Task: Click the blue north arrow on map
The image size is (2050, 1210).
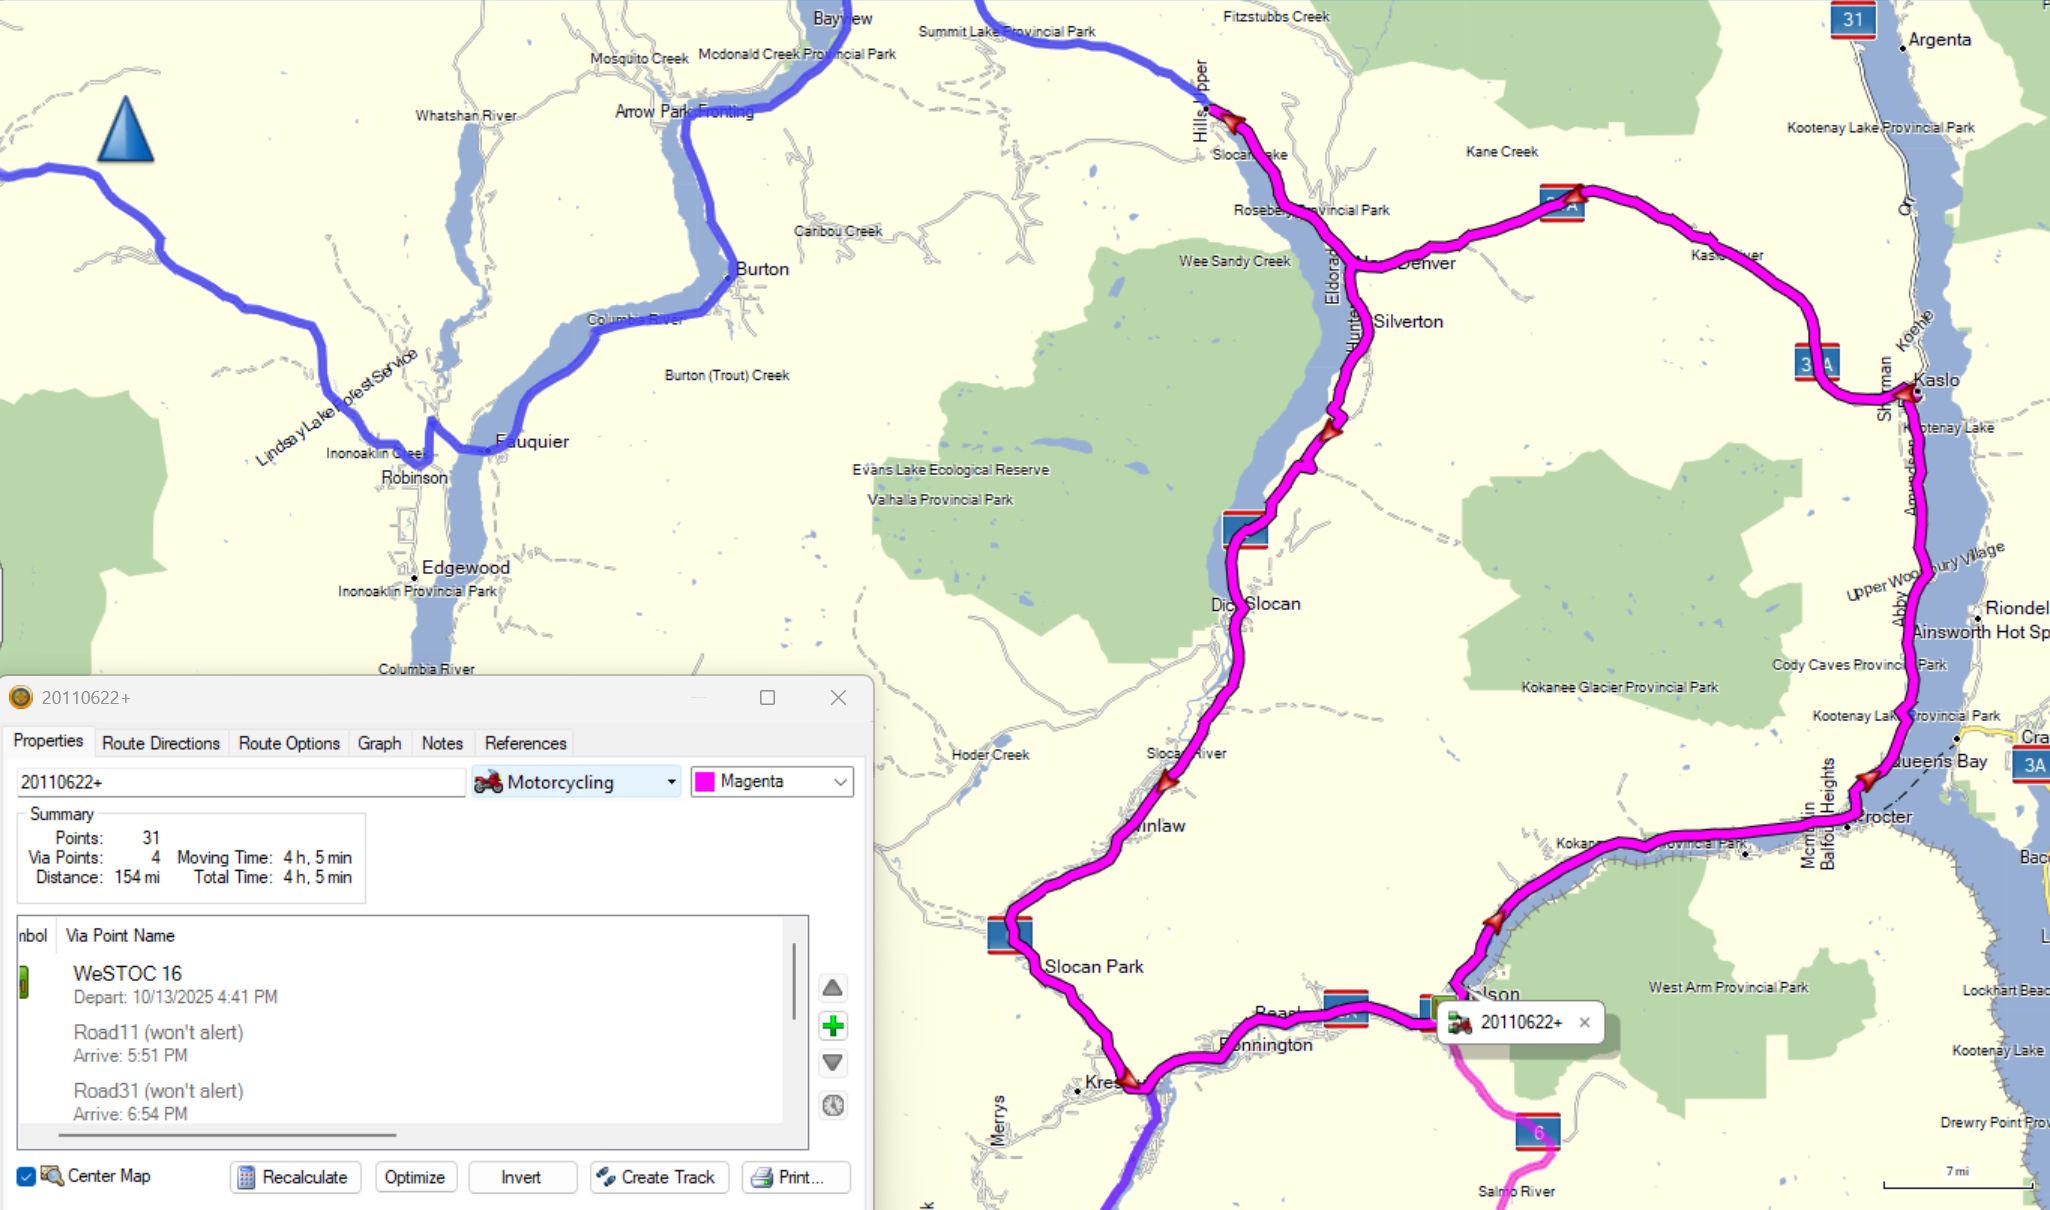Action: (x=126, y=129)
